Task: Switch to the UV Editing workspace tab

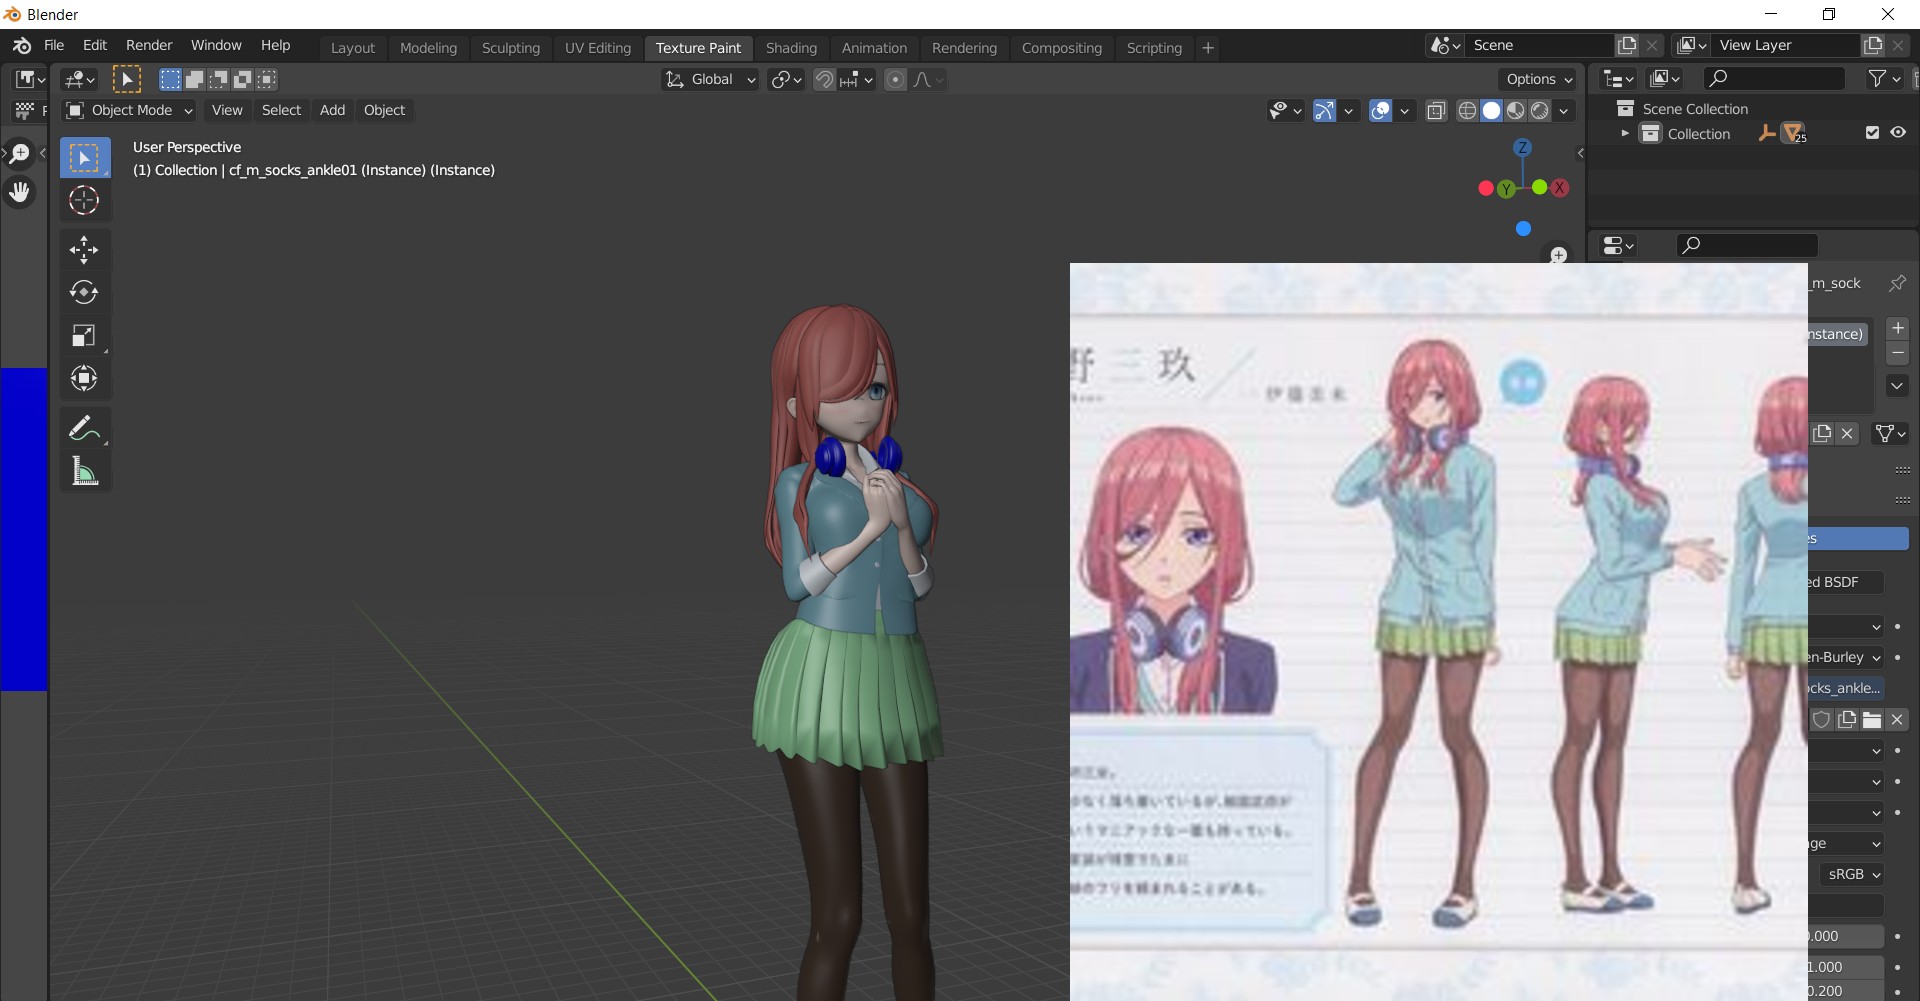Action: (598, 48)
